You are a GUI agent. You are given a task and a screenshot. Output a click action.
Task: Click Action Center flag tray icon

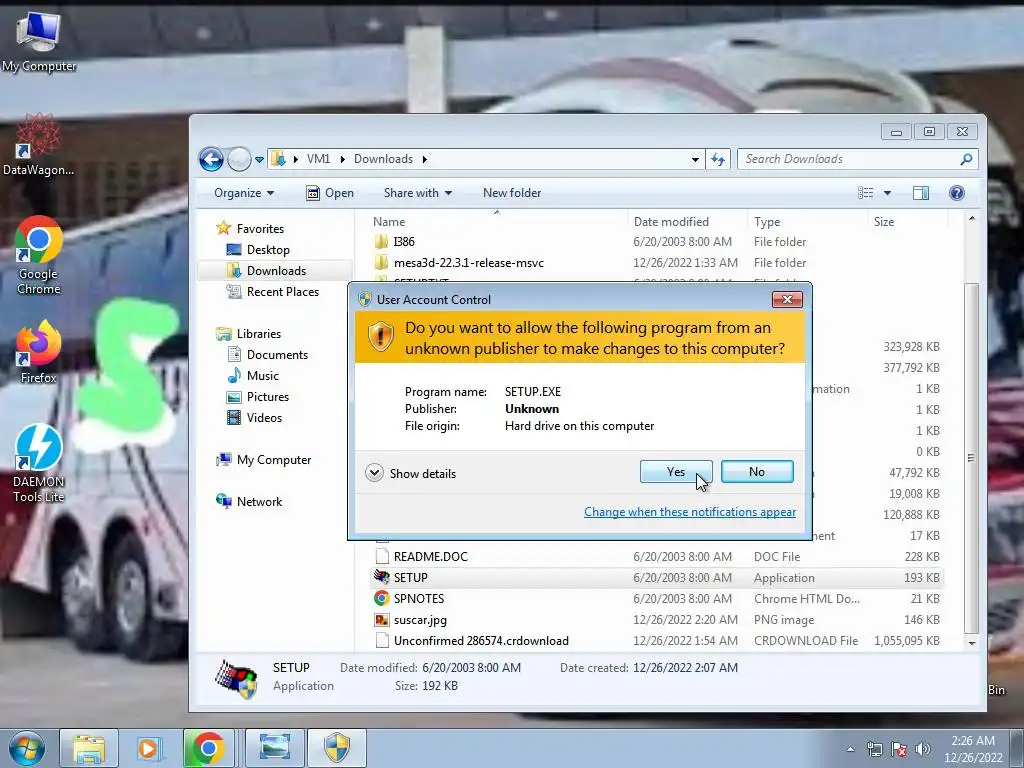coord(899,749)
